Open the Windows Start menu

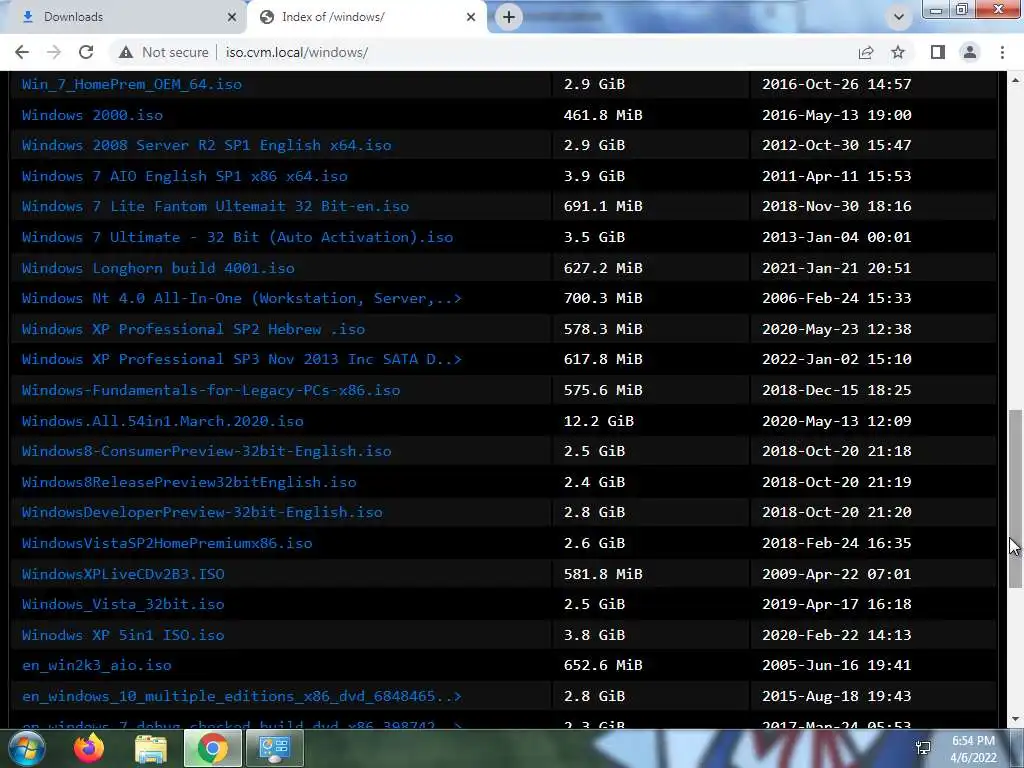click(26, 748)
